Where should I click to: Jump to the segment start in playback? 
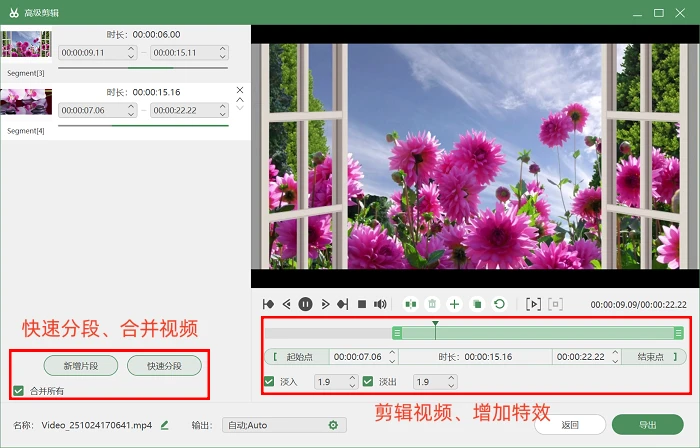pyautogui.click(x=268, y=304)
